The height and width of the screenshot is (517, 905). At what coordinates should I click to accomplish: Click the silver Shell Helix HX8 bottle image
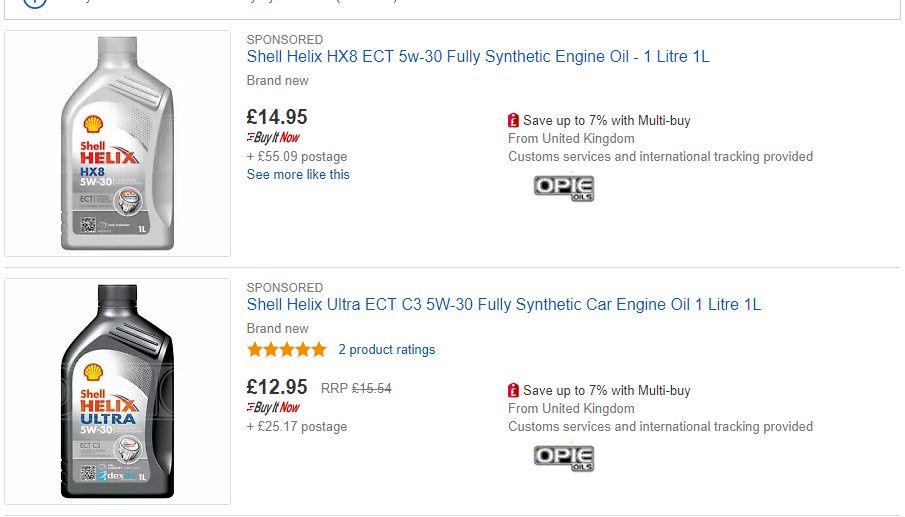pyautogui.click(x=117, y=143)
